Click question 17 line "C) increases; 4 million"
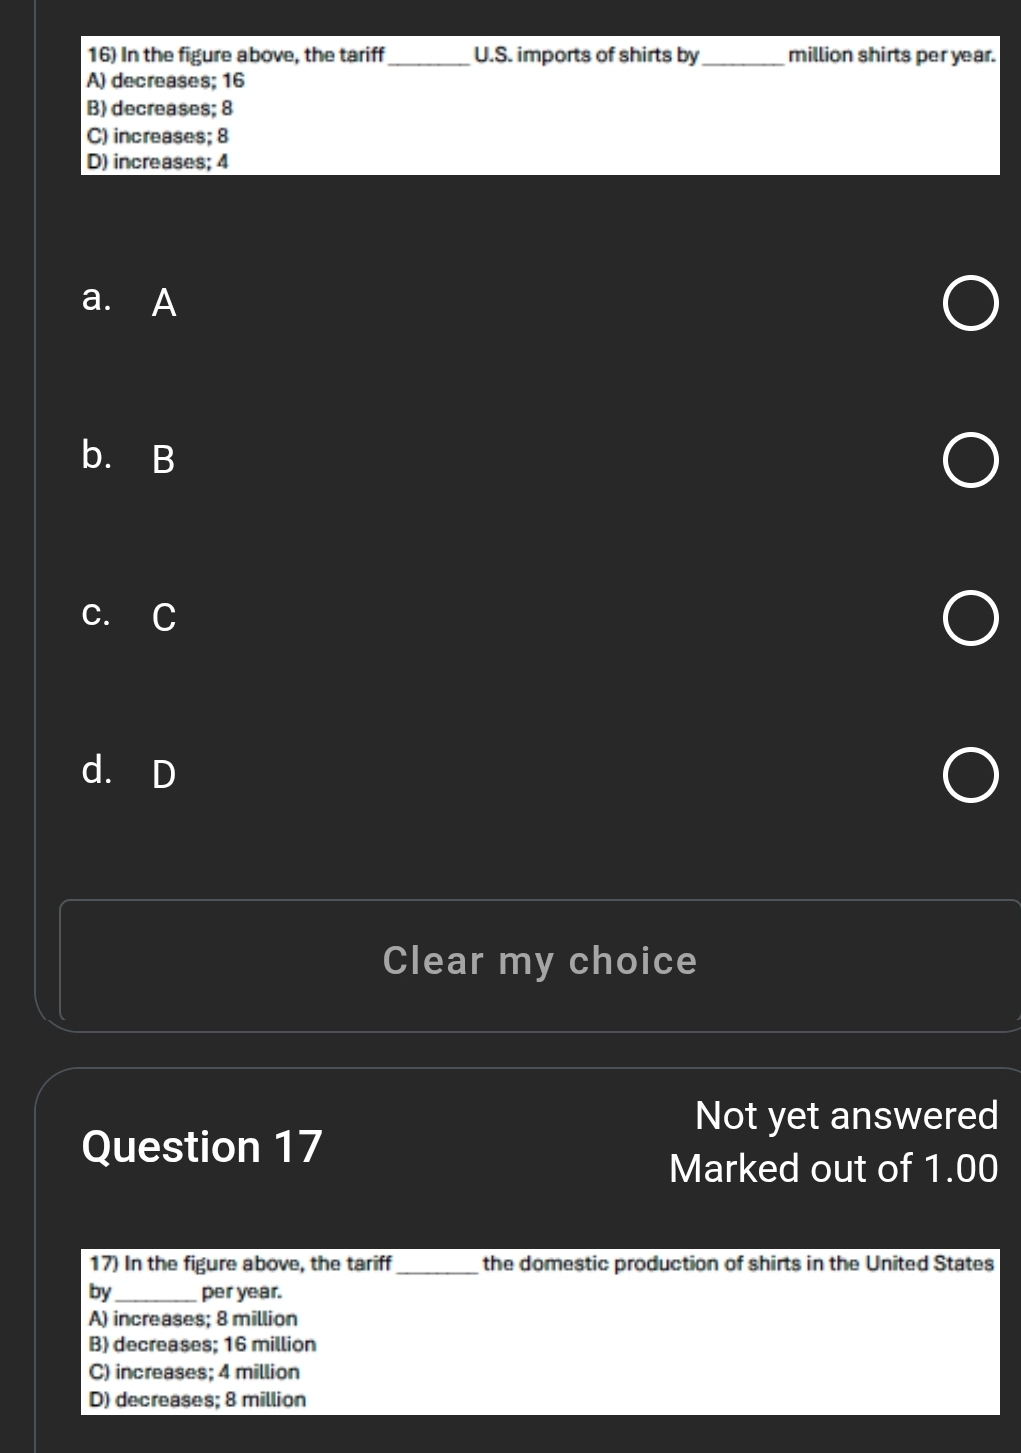The image size is (1021, 1453). 194,1372
